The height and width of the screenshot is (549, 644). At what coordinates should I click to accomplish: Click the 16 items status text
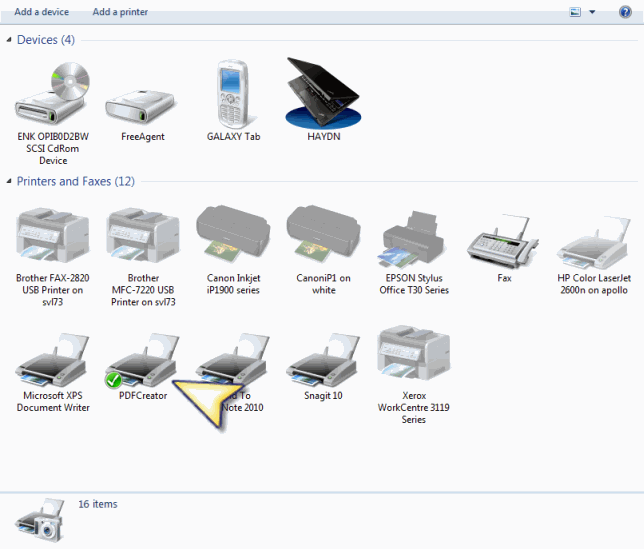98,504
